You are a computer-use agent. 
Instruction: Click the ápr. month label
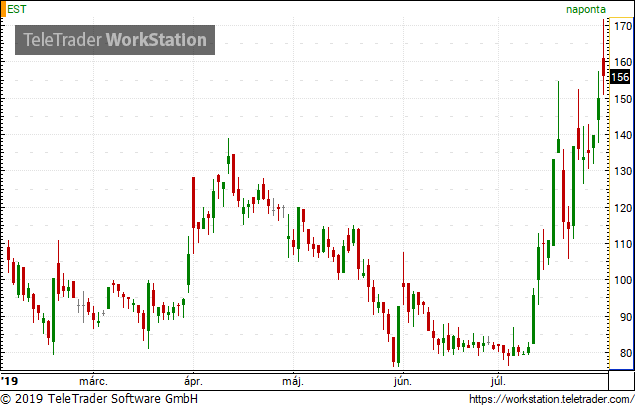point(193,382)
